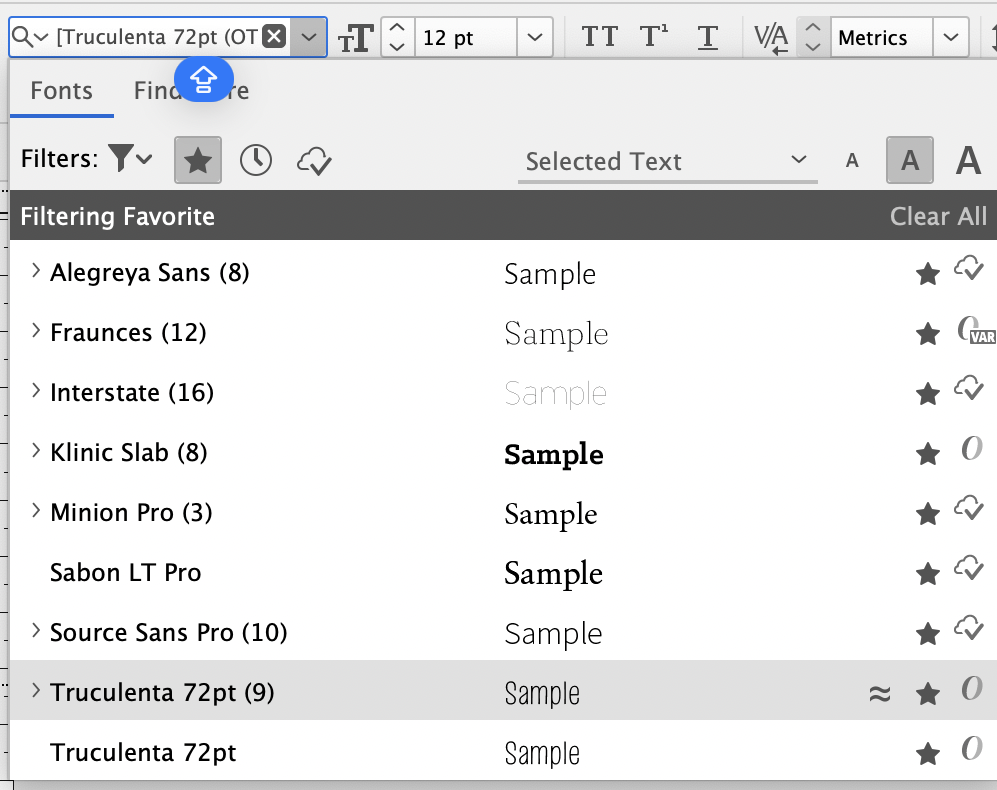
Task: Toggle the favorites star filter
Action: pyautogui.click(x=198, y=160)
